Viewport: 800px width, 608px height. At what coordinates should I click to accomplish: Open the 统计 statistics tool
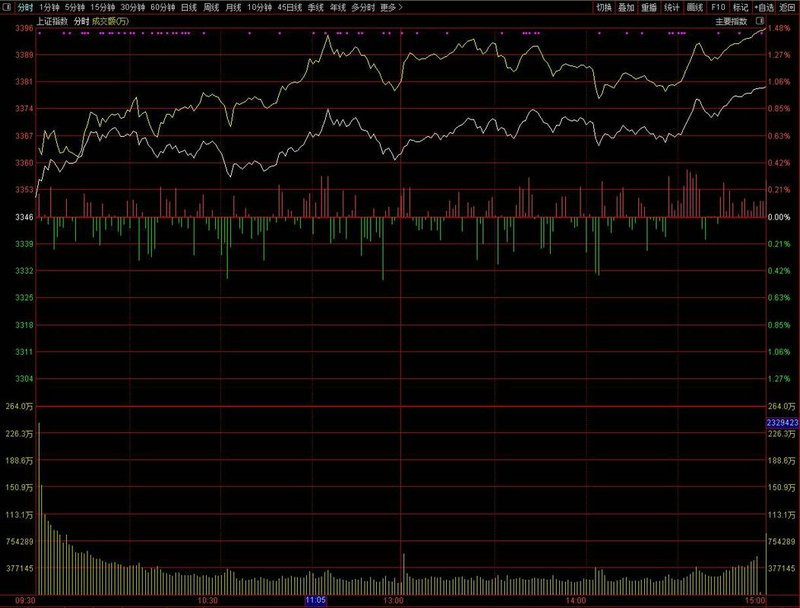coord(672,7)
